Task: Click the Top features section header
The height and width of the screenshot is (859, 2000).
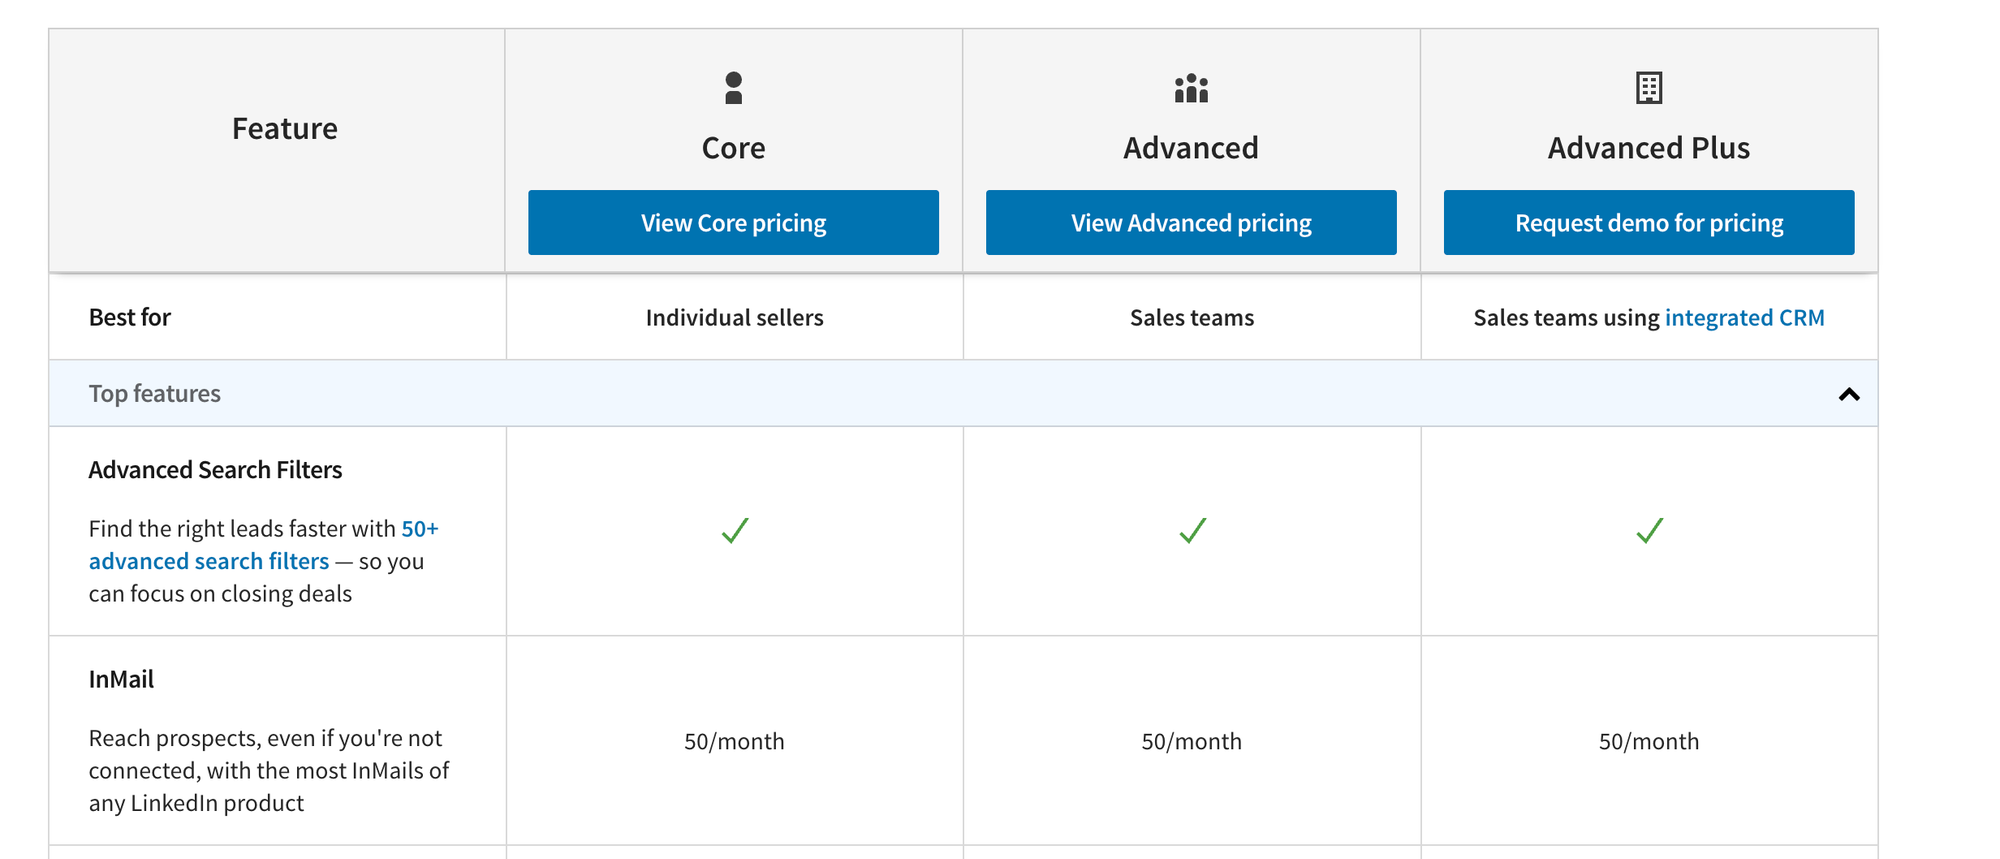Action: point(155,393)
